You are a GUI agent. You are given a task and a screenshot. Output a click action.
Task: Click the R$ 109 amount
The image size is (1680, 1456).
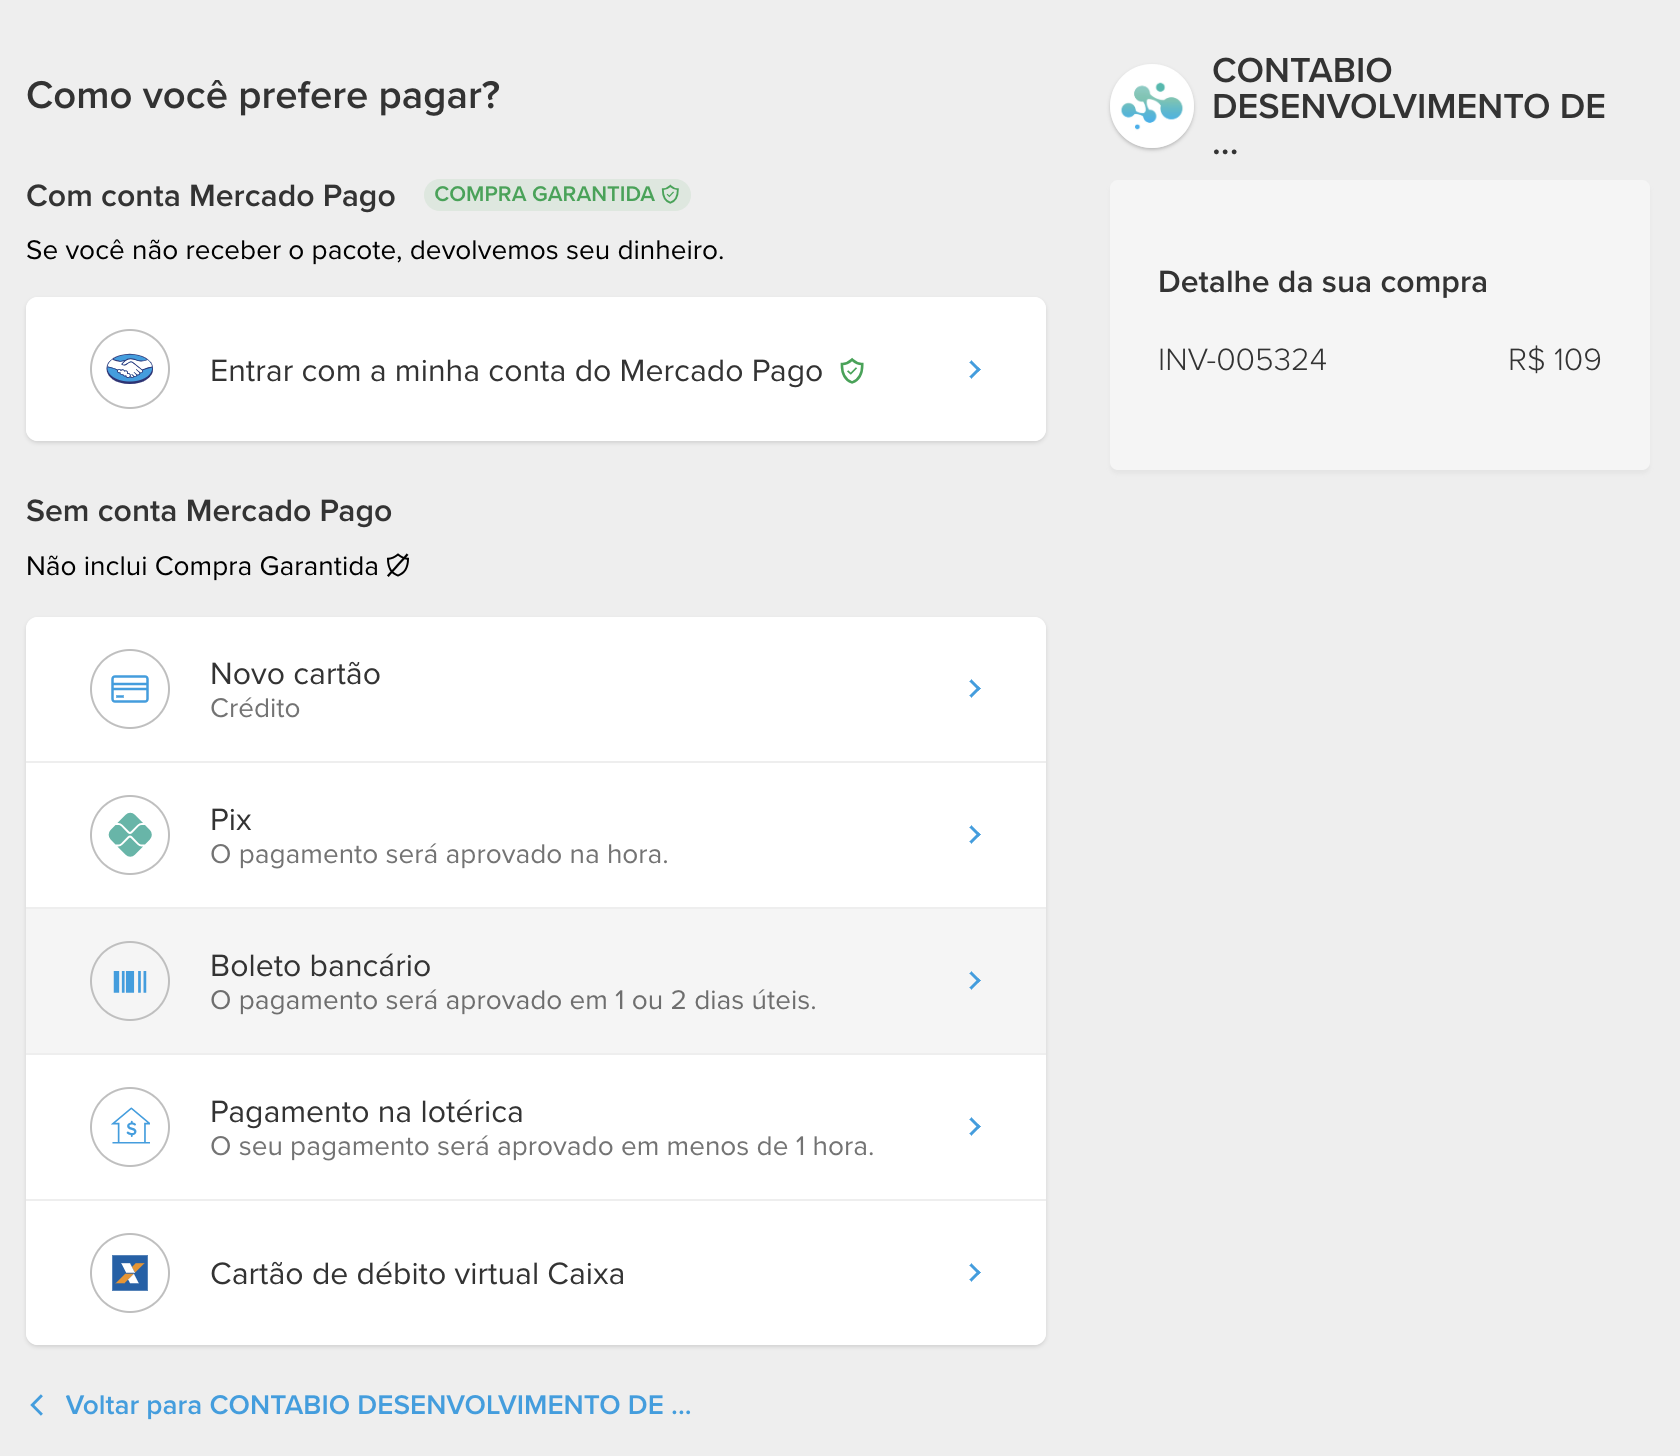[x=1554, y=360]
